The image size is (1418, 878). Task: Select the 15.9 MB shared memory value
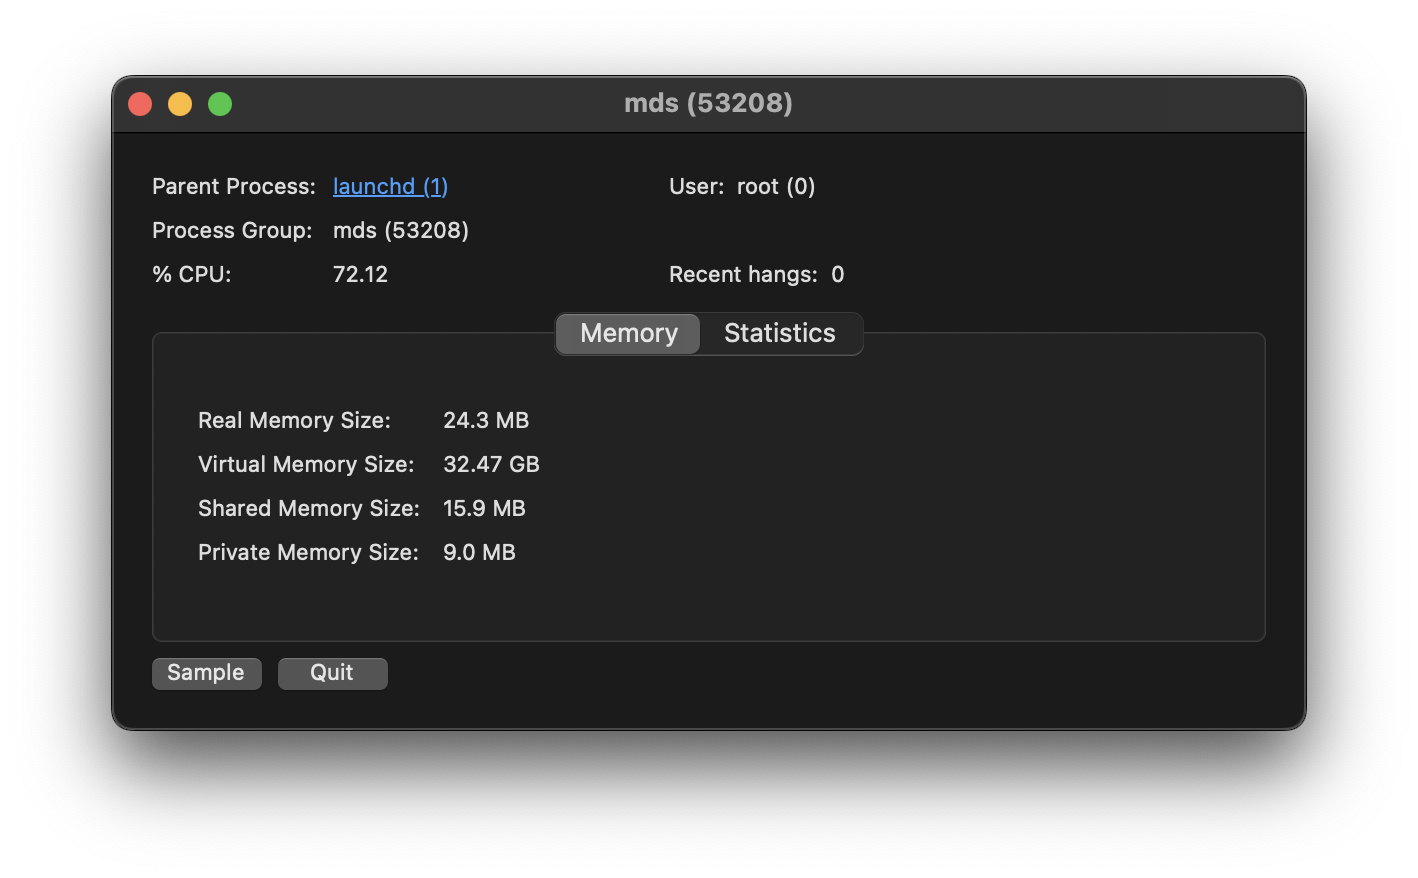[x=484, y=508]
